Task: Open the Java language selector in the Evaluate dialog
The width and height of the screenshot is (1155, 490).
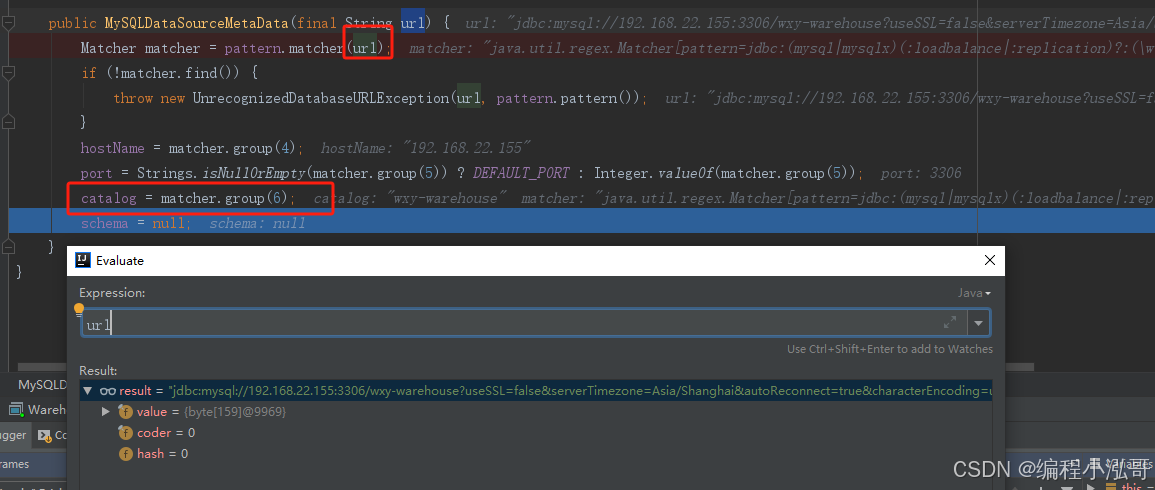Action: pos(974,293)
